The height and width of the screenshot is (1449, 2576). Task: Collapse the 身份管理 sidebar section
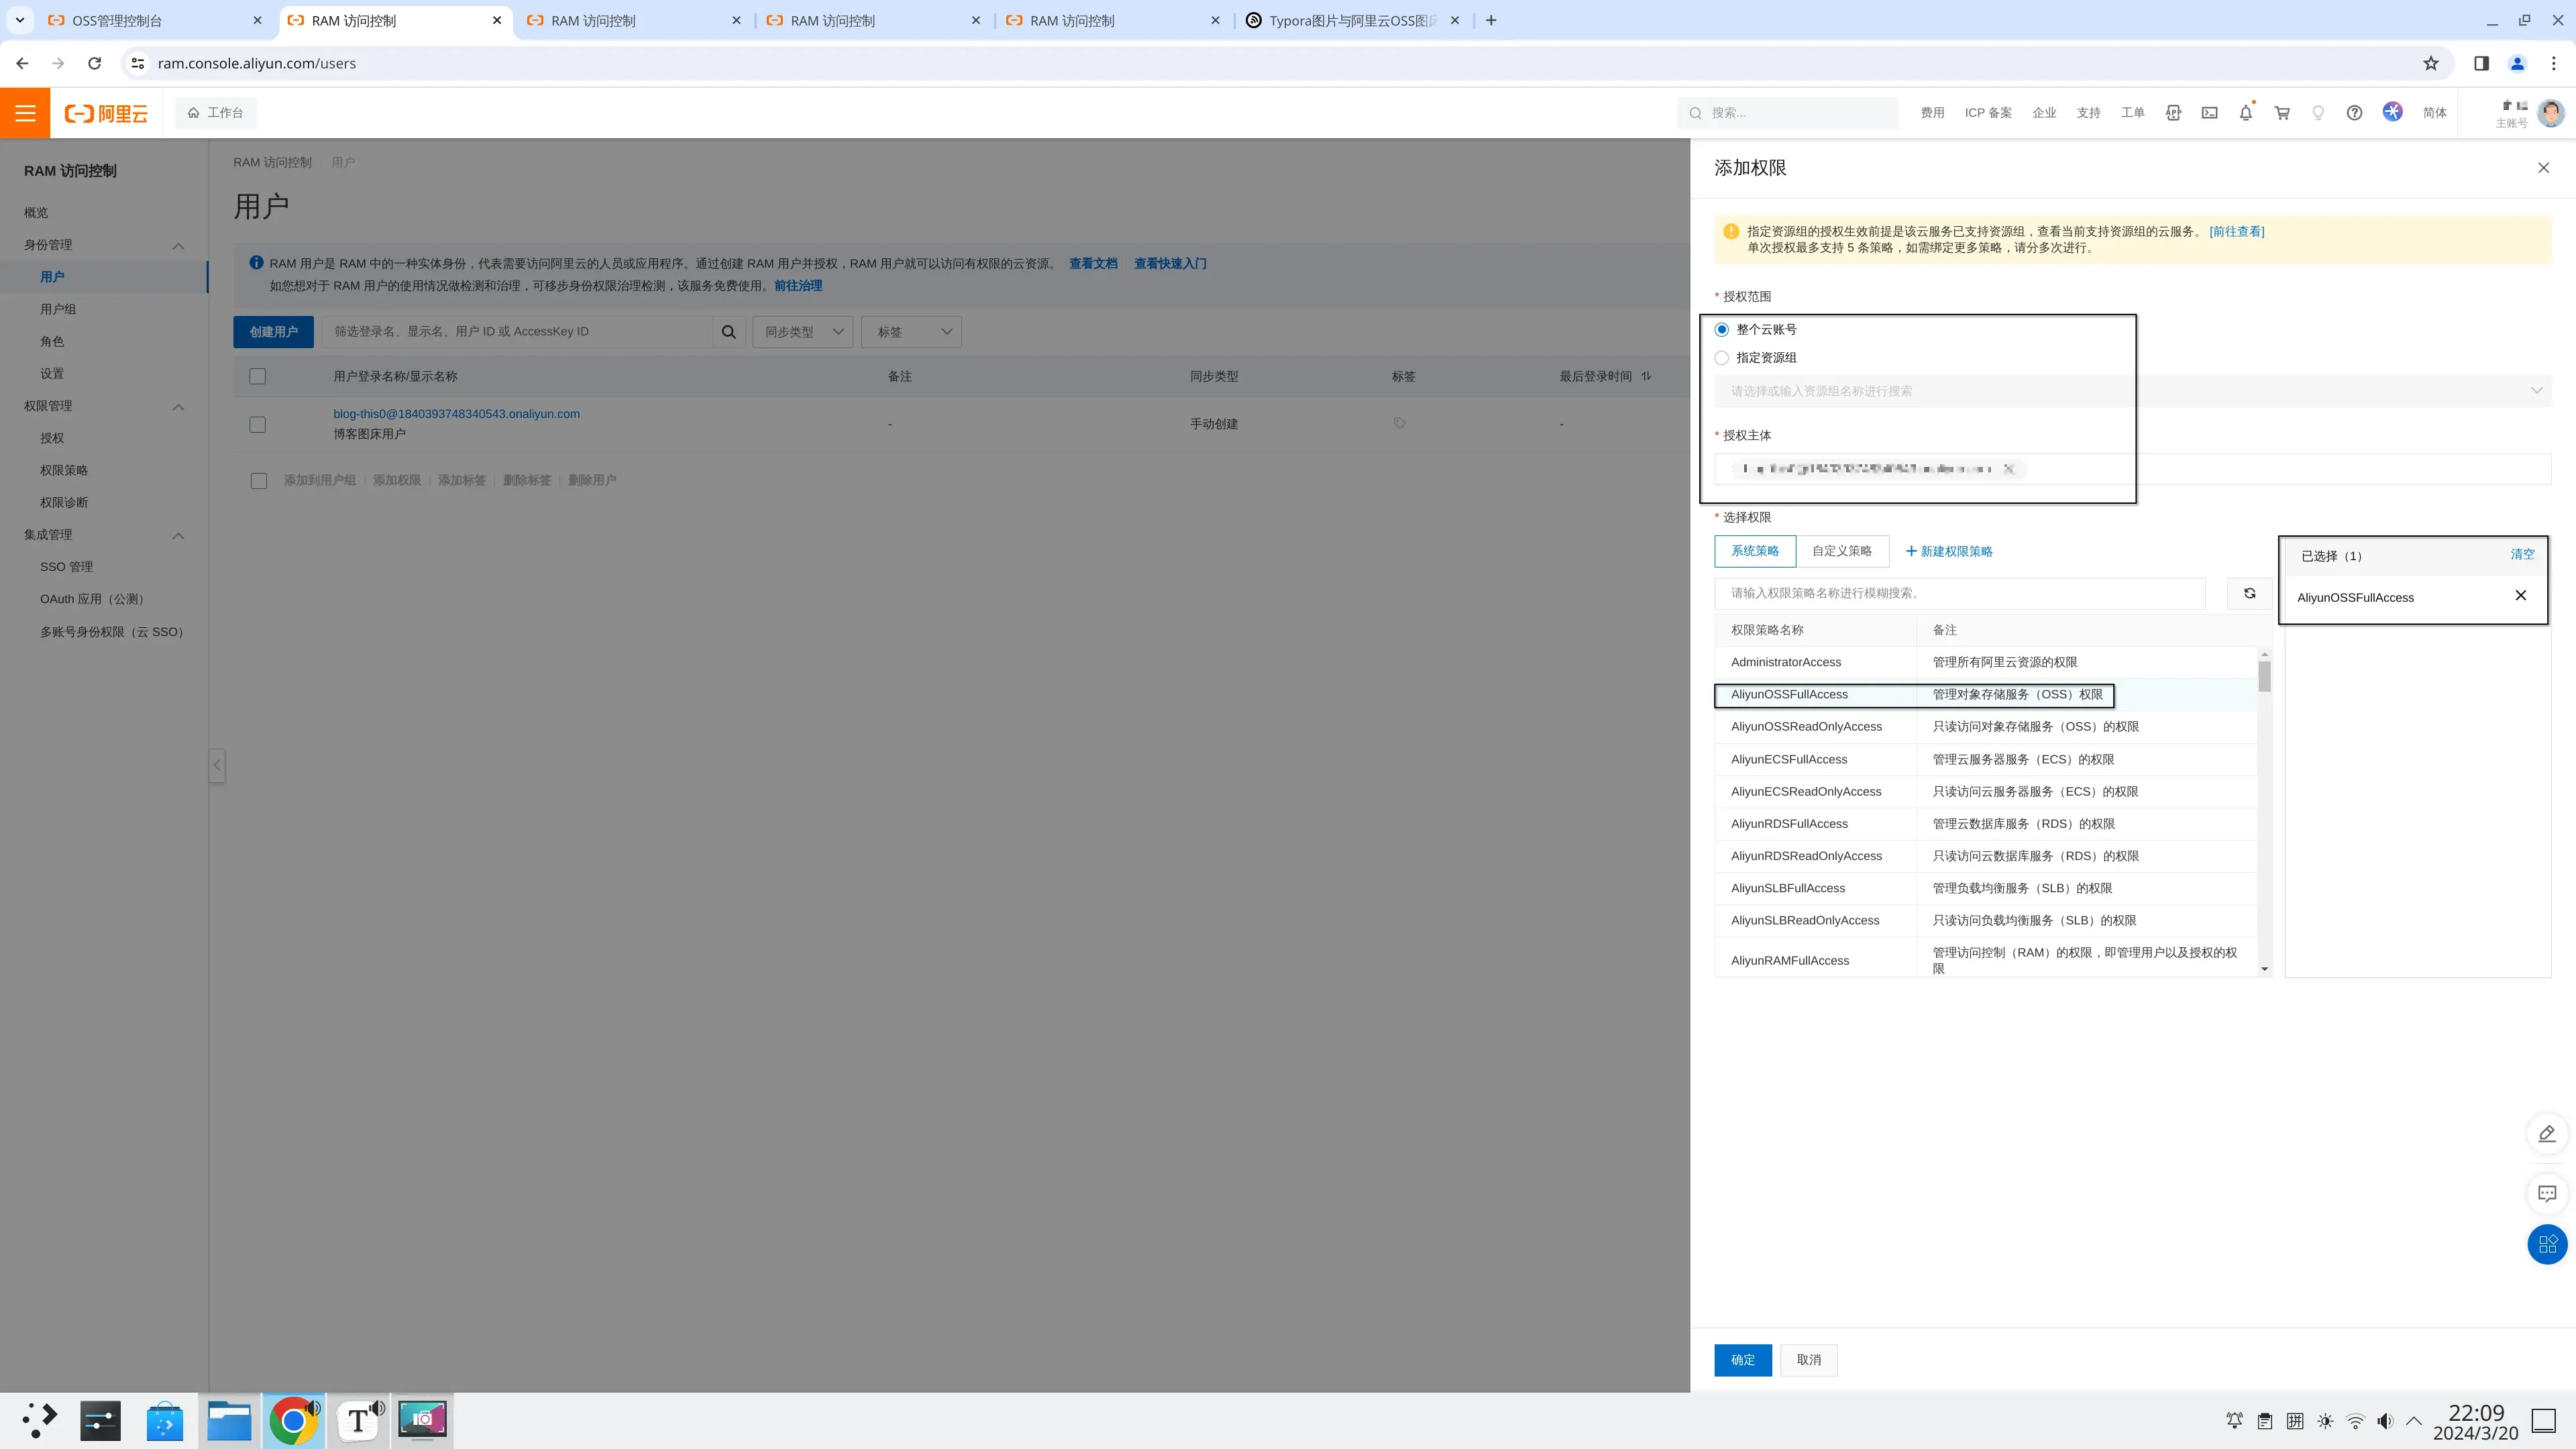click(x=178, y=246)
